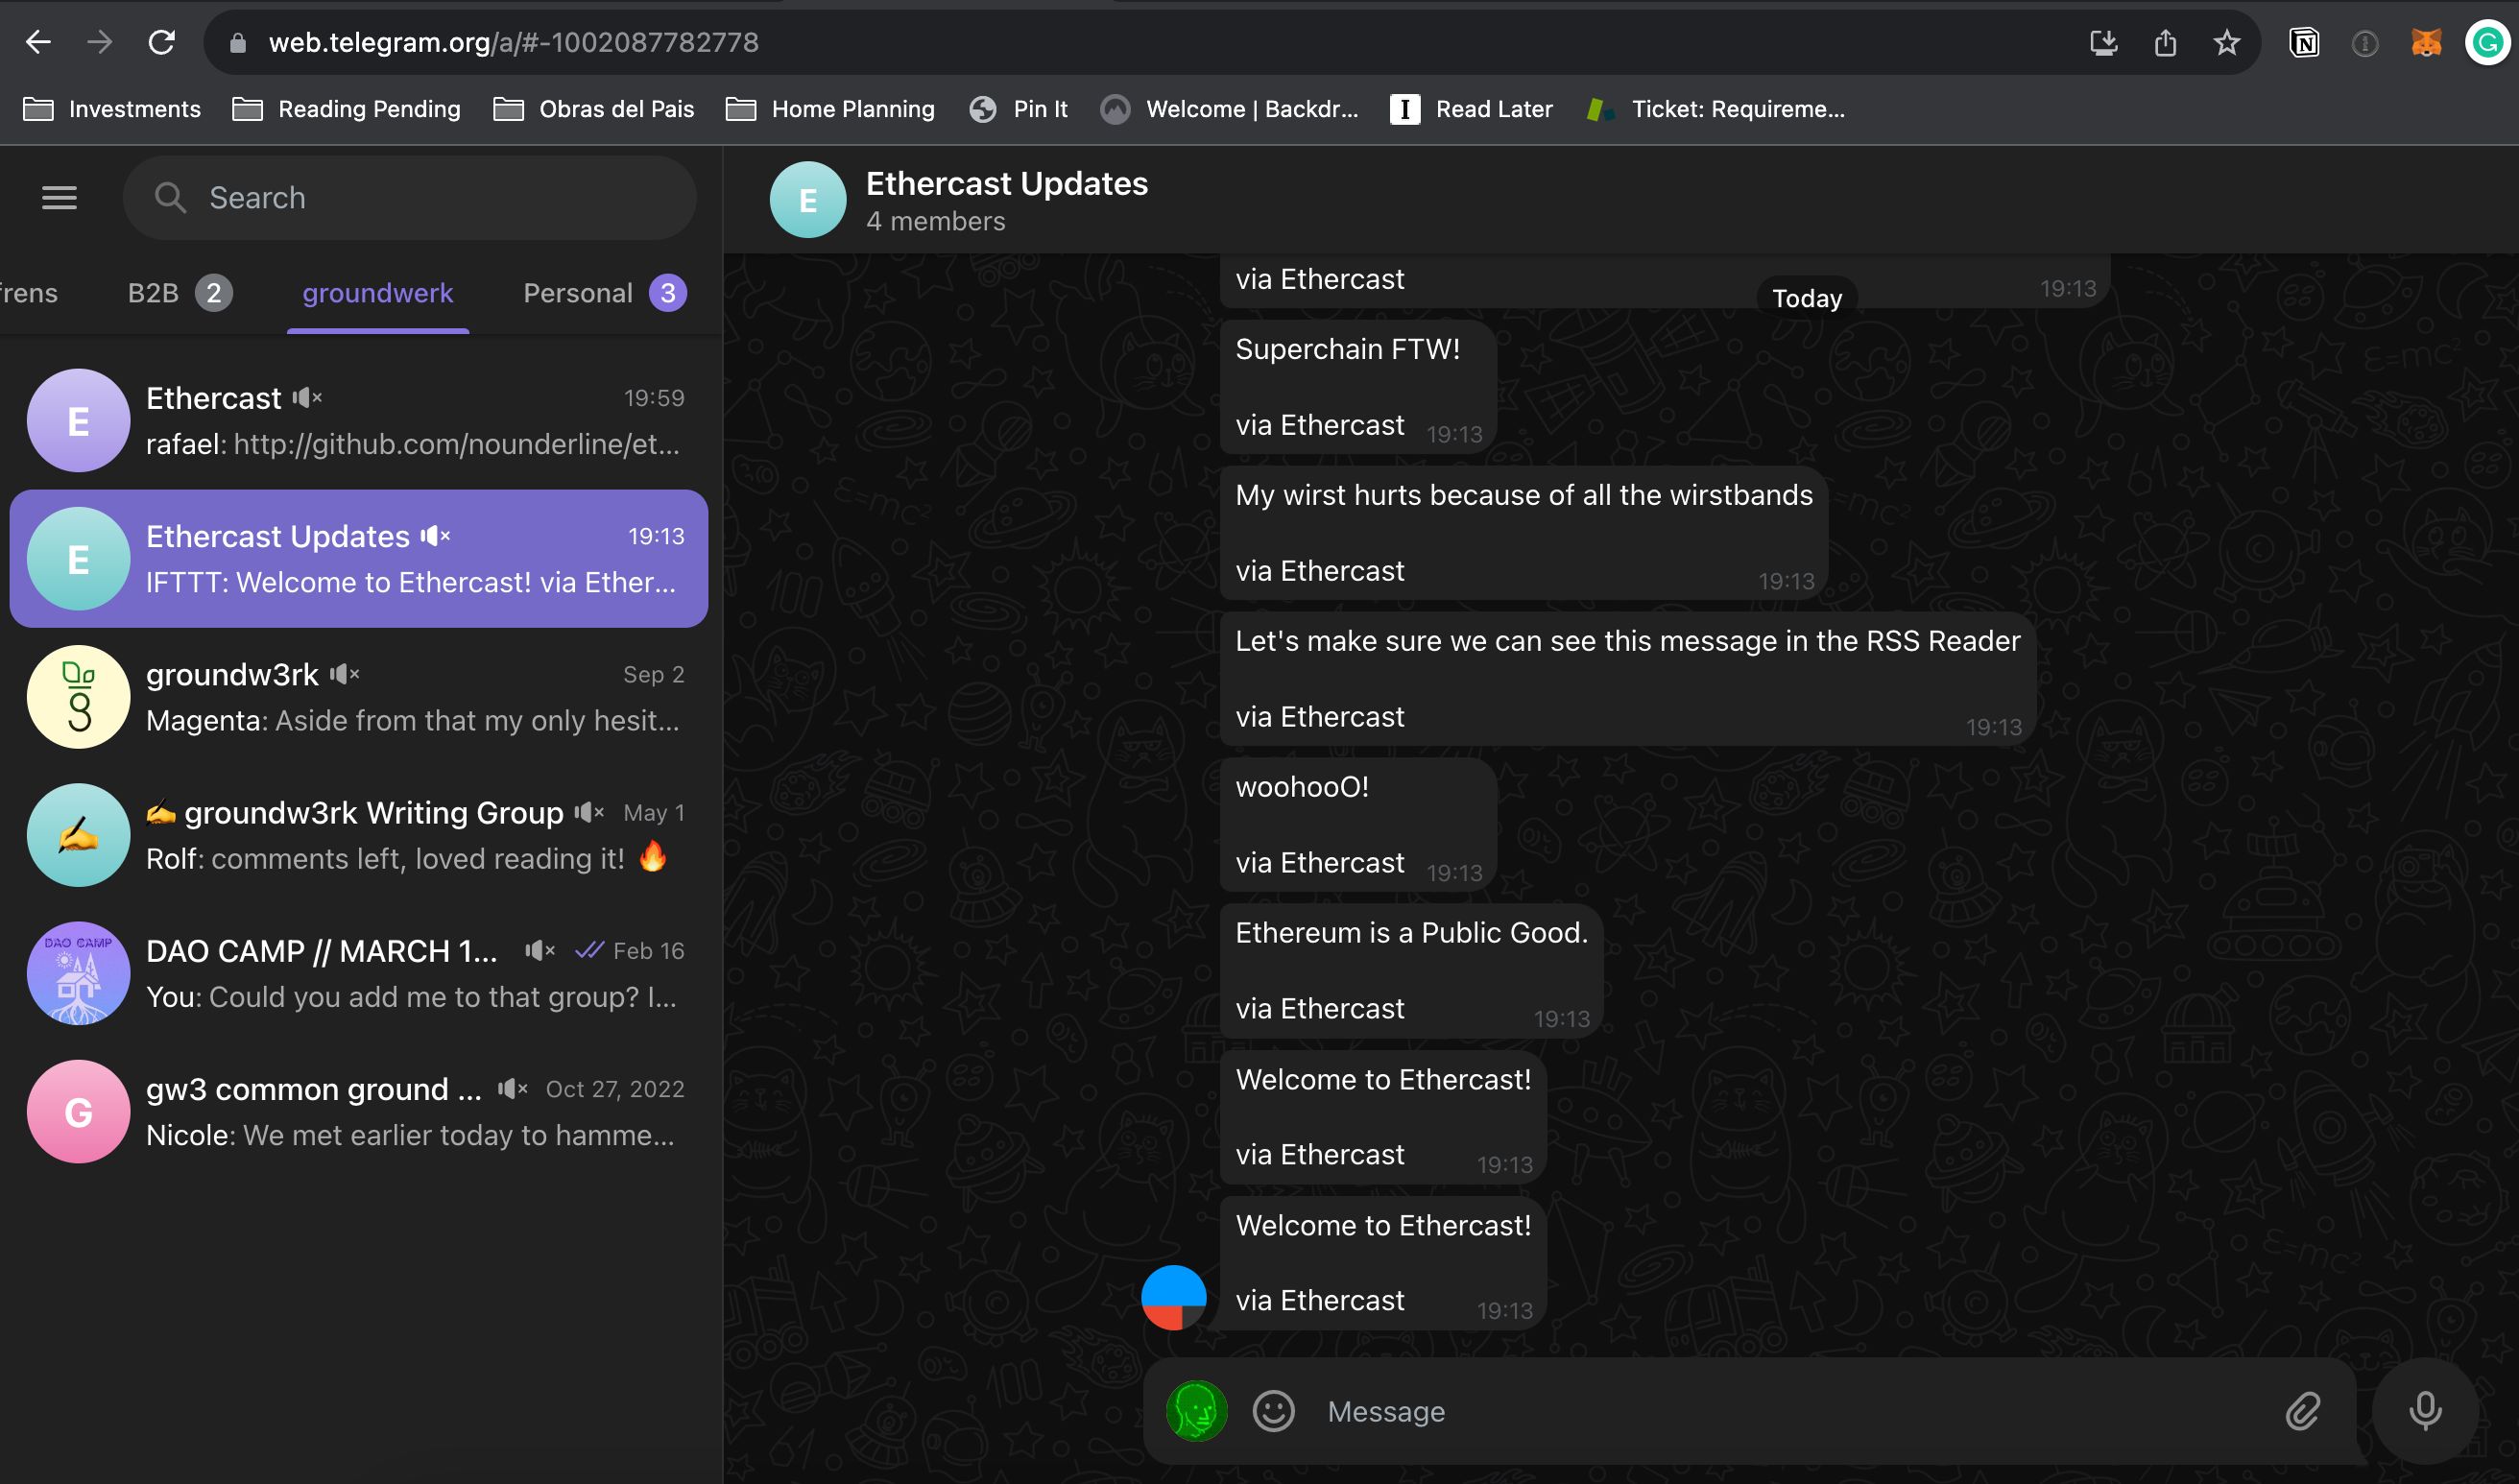Open the gw3 common ground chat

point(359,1111)
